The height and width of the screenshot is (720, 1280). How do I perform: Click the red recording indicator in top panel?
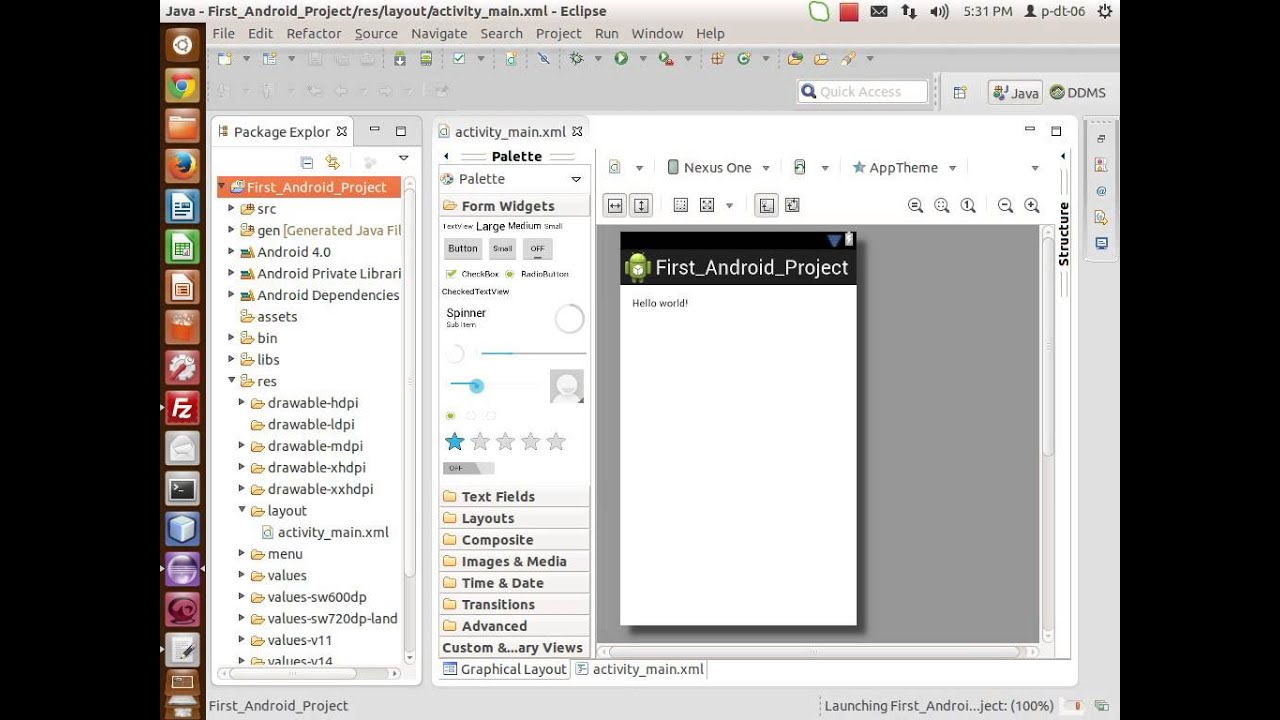tap(849, 12)
